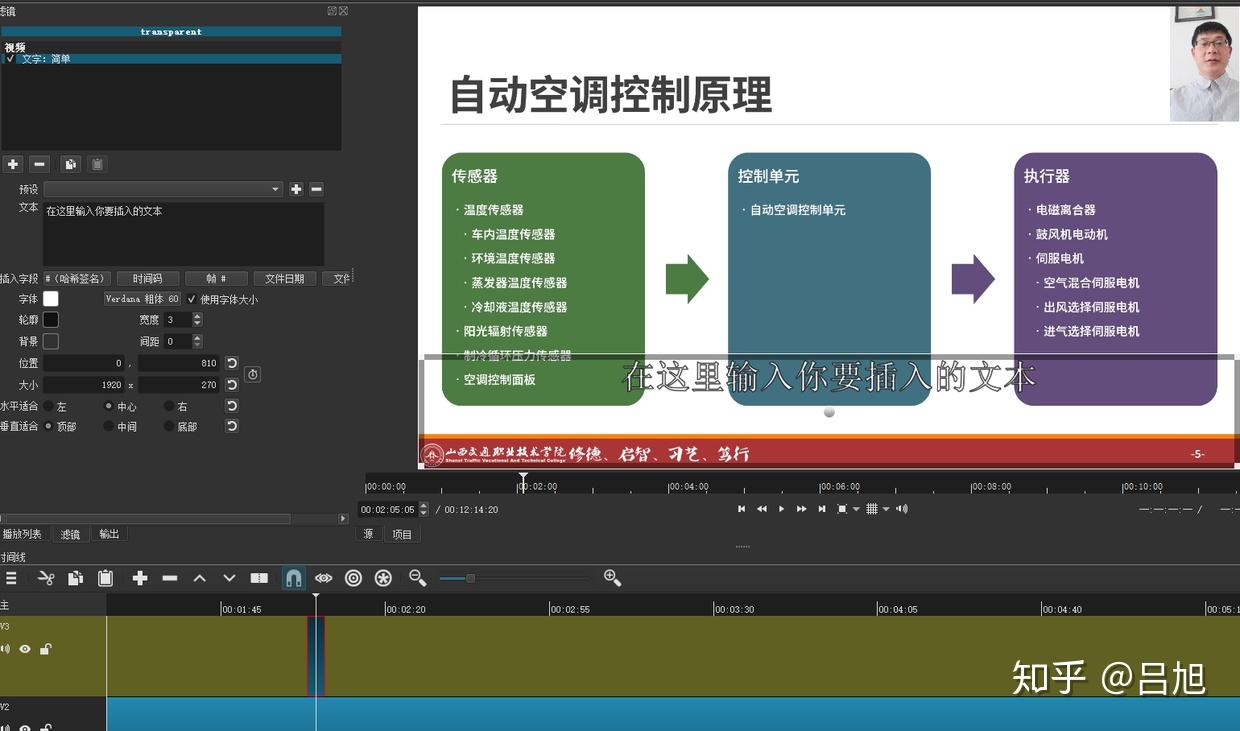This screenshot has width=1240, height=731.
Task: Open the 预设 preset dropdown
Action: point(164,189)
